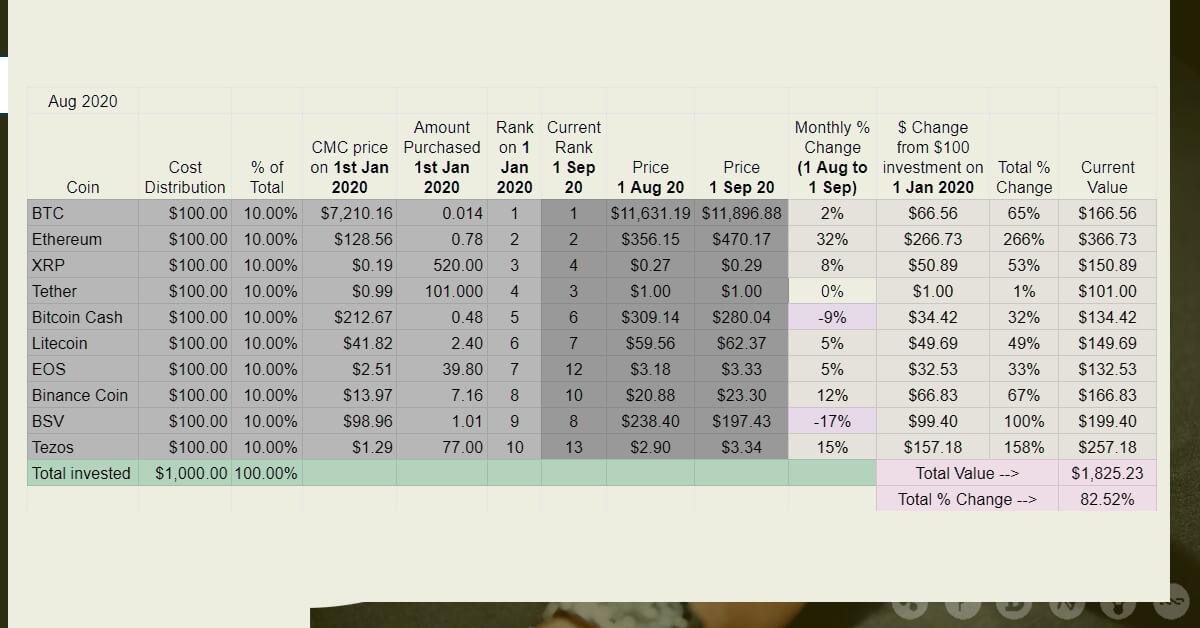Image resolution: width=1200 pixels, height=628 pixels.
Task: Select Tezos's '158%' total change cell
Action: coord(1024,447)
